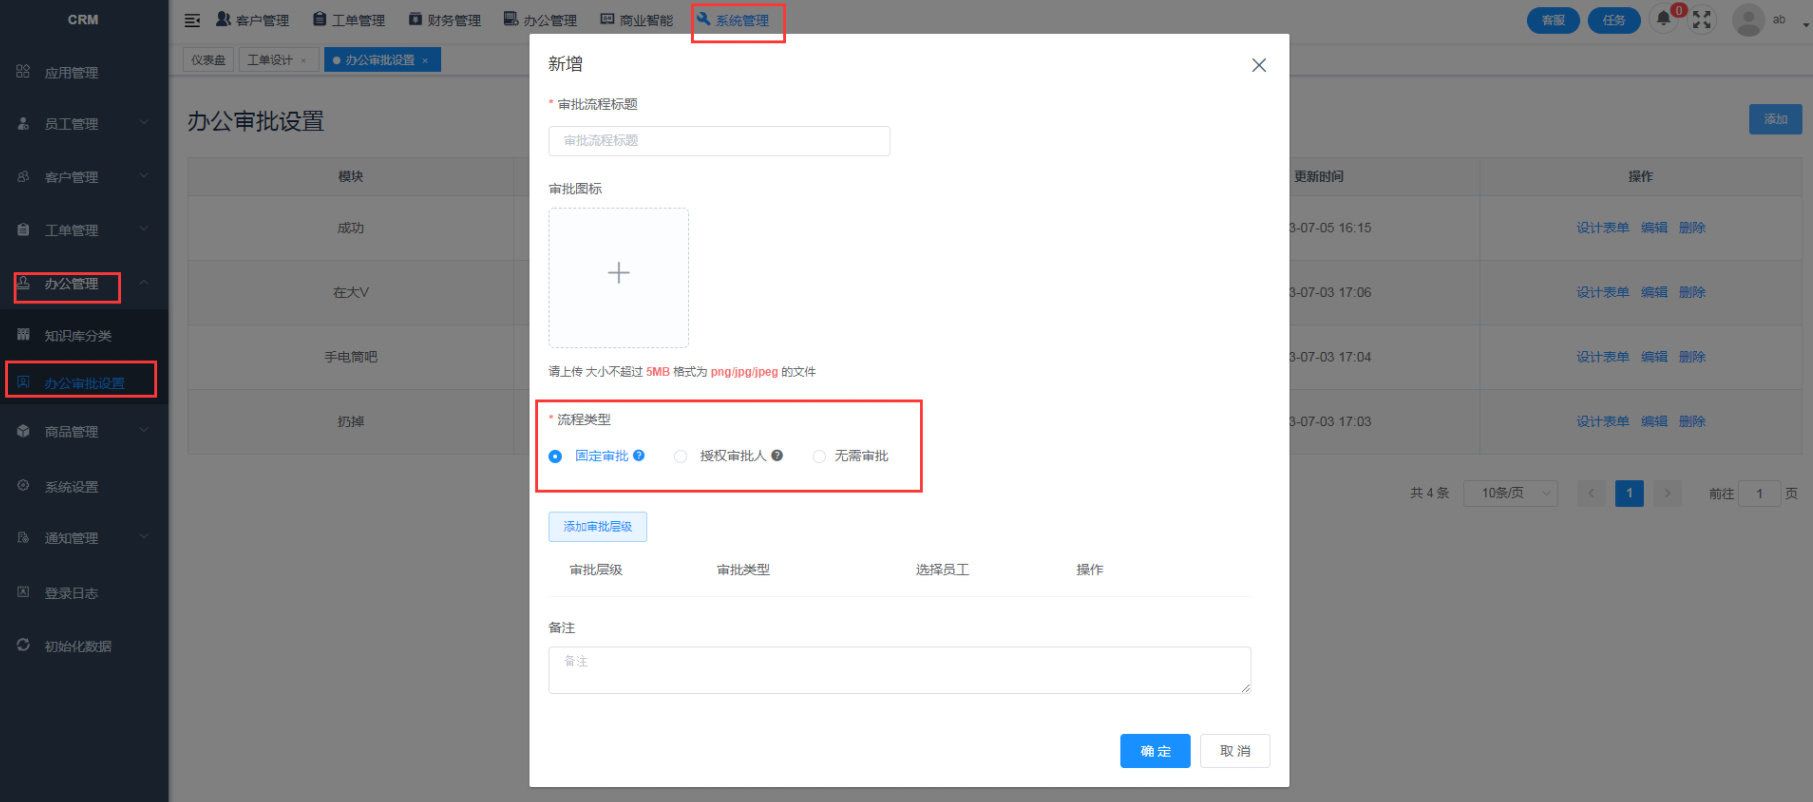The image size is (1813, 802).
Task: Open 应用管理 in the sidebar
Action: pos(71,73)
